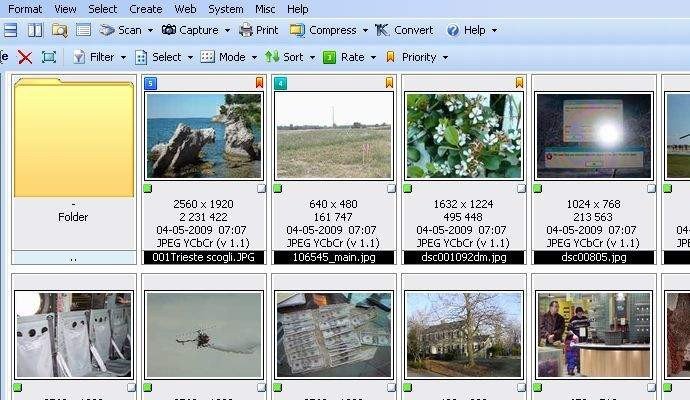Tick the white checkbox of 001Trieste scogli.JPG
Image resolution: width=690 pixels, height=400 pixels.
(x=261, y=189)
